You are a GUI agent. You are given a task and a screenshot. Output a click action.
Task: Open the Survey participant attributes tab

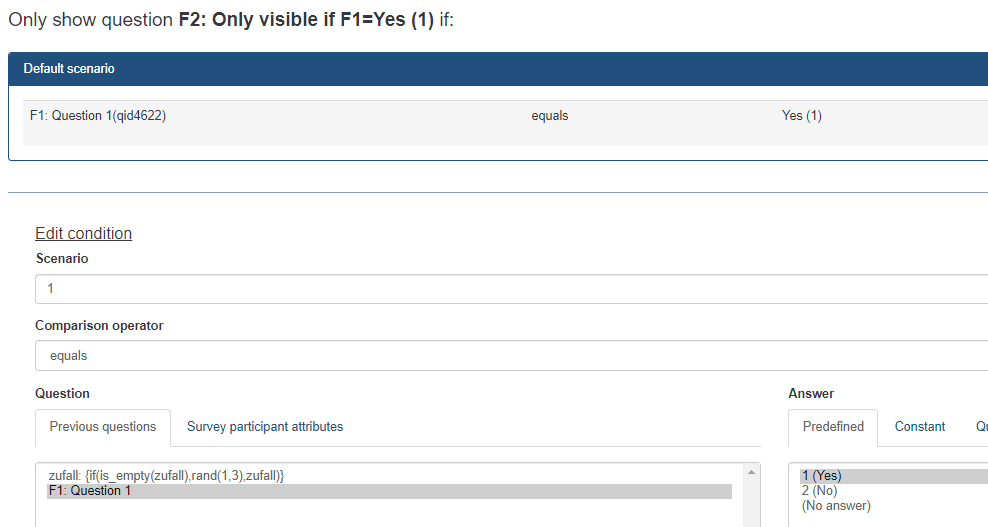pos(265,427)
